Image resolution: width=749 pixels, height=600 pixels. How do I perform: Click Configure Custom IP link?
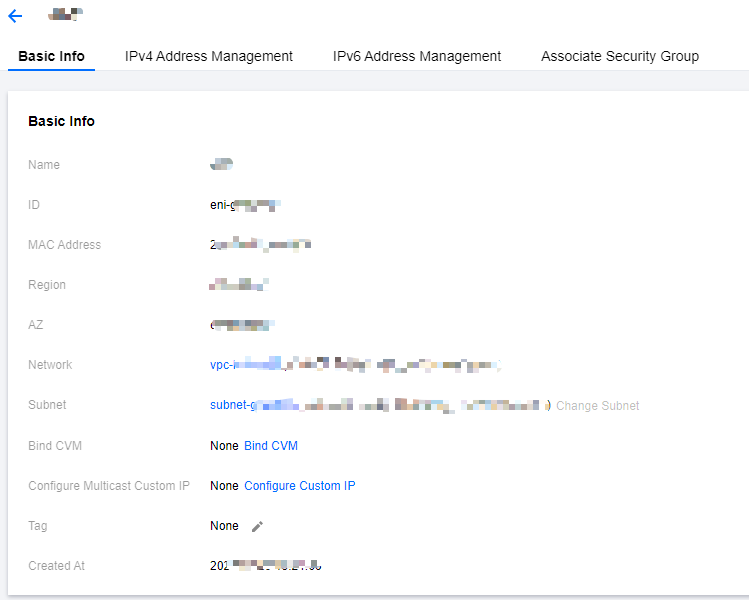click(300, 486)
